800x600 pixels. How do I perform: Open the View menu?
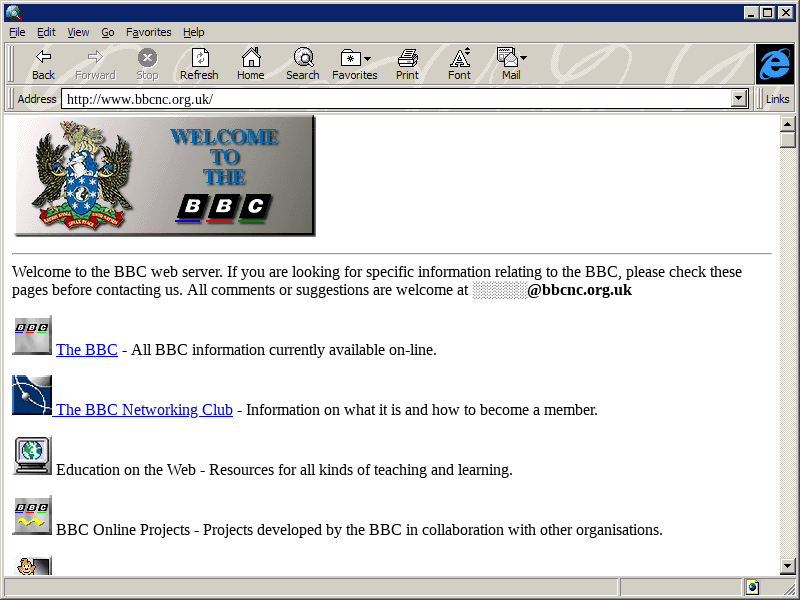tap(78, 32)
